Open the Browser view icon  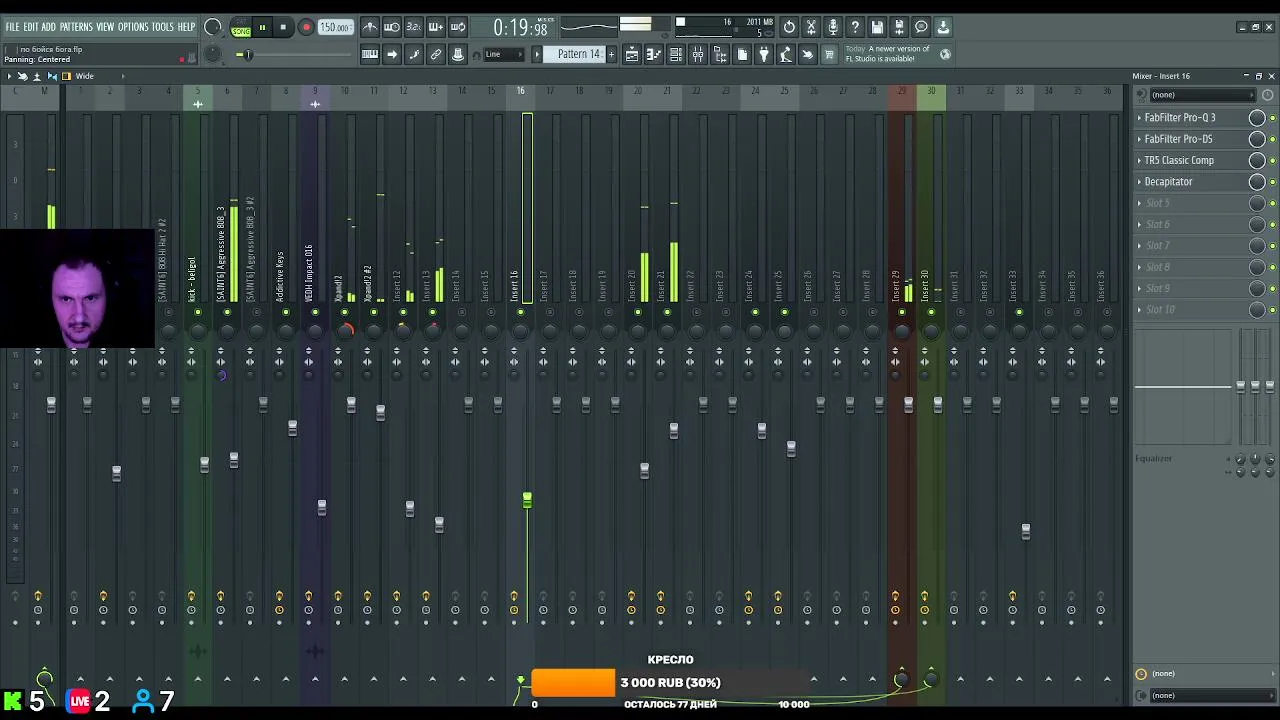pyautogui.click(x=720, y=54)
